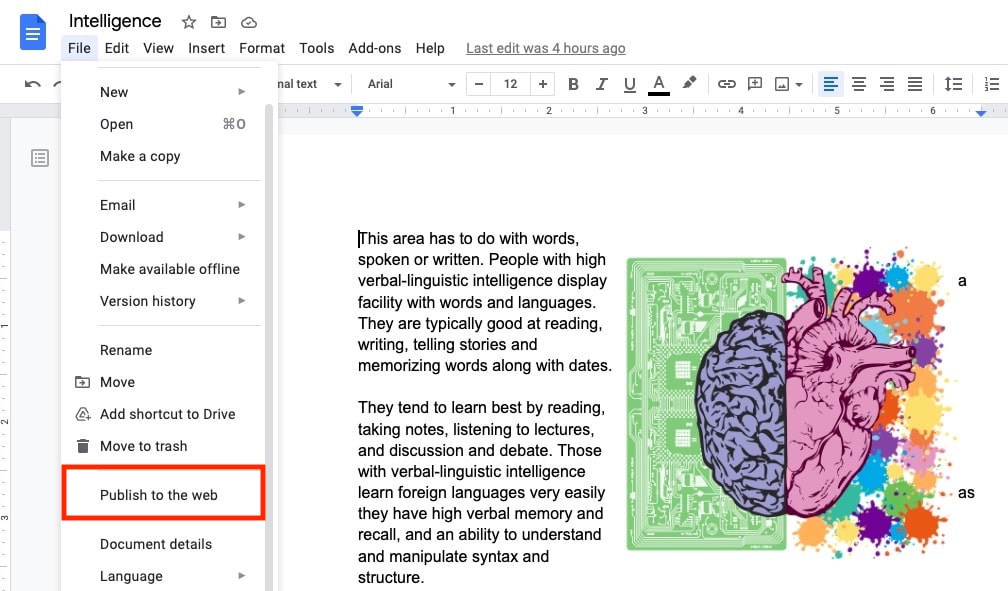Click the Move document to folder icon
This screenshot has height=591, width=1008.
pos(219,21)
